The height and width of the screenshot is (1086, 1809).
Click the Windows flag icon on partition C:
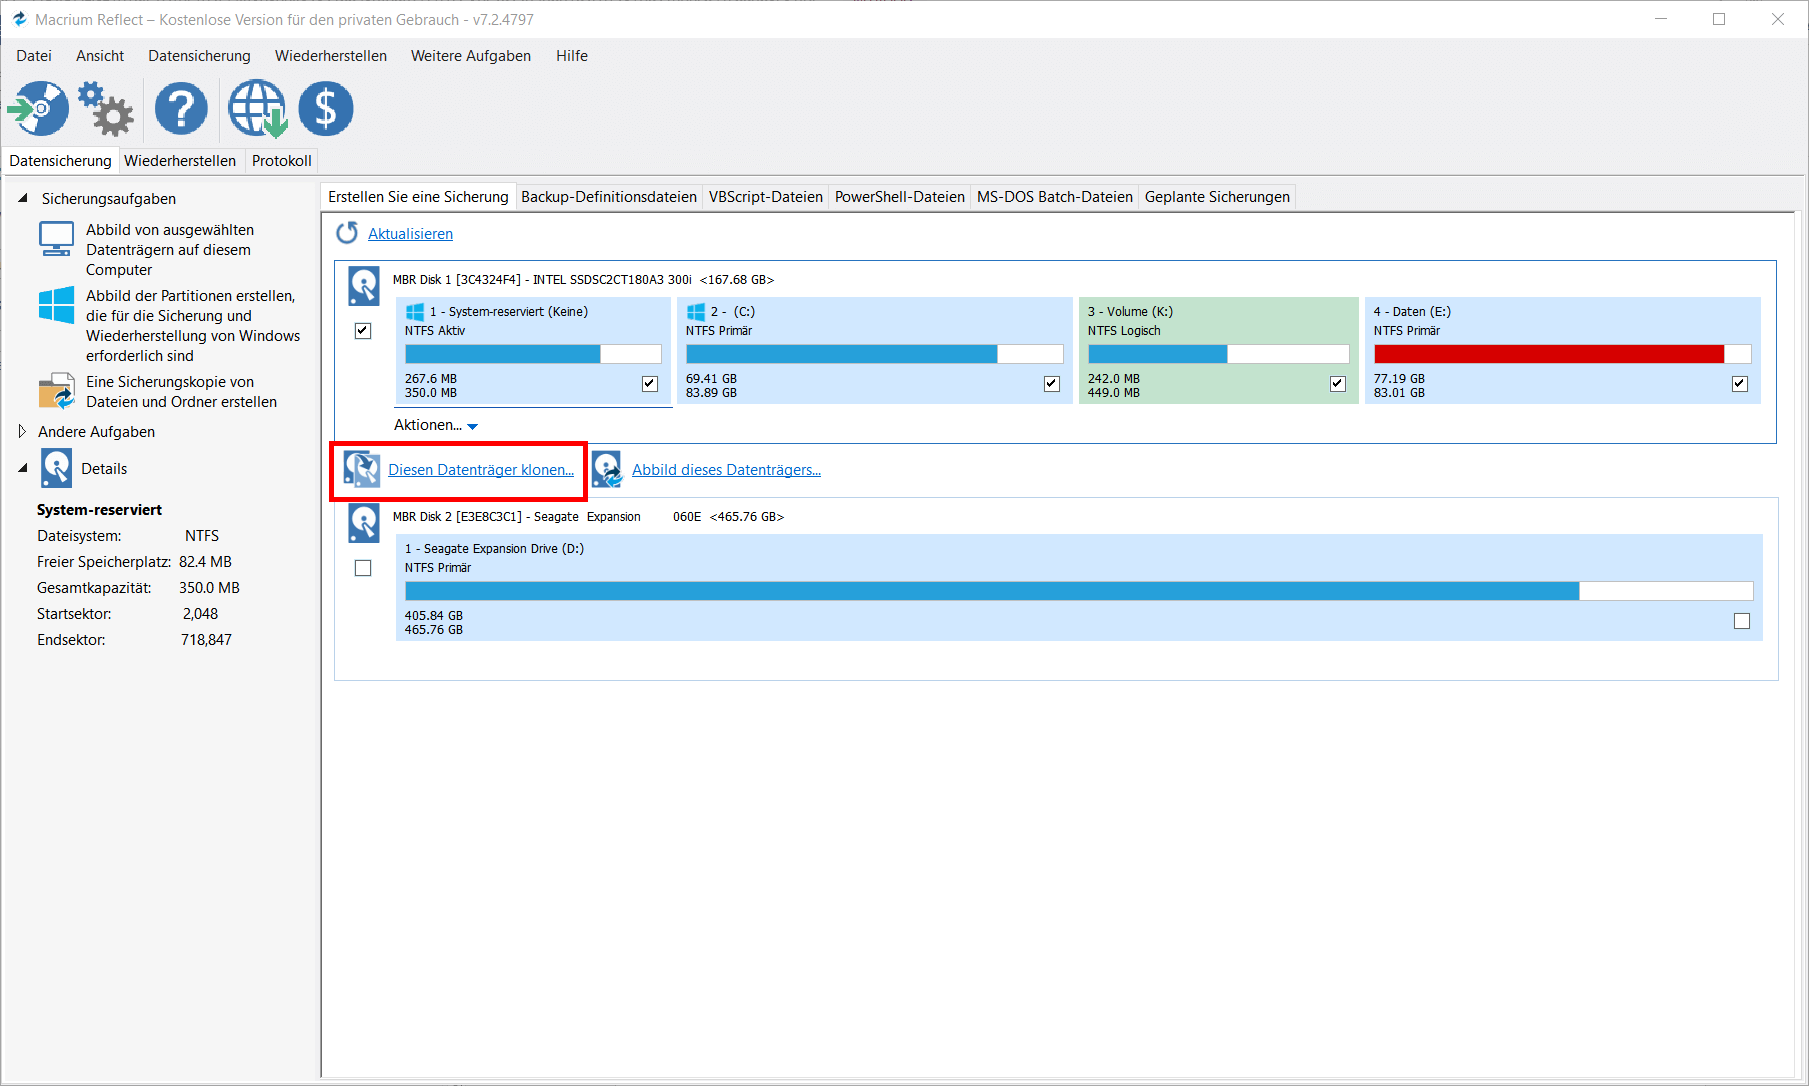(696, 312)
